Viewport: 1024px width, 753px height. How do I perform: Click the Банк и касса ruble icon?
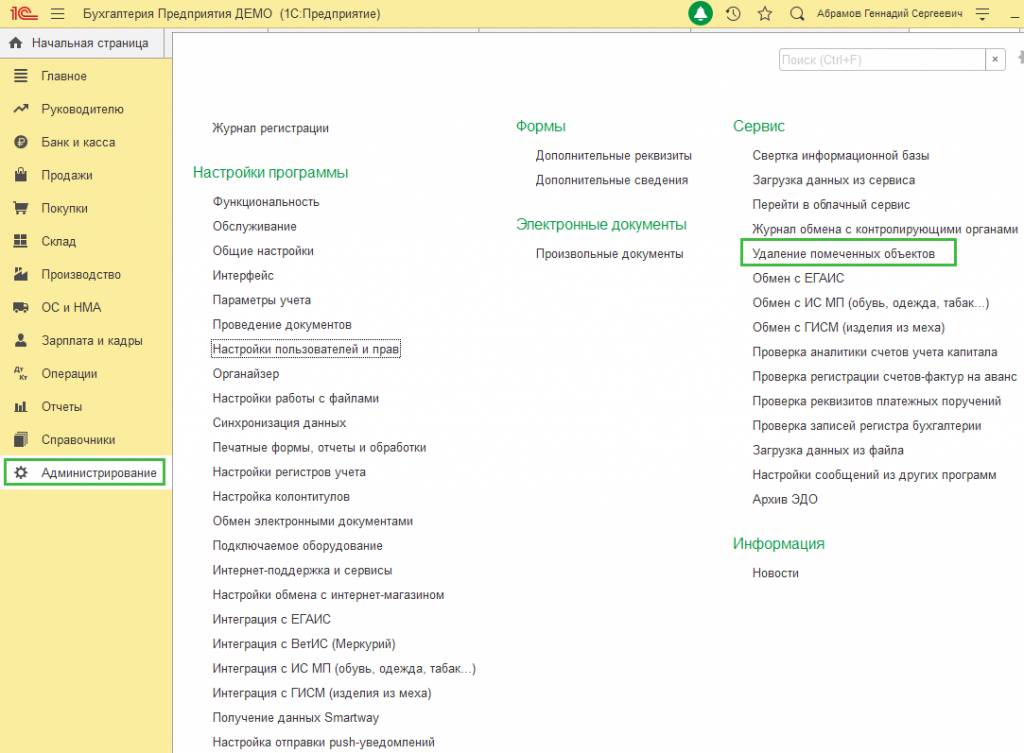coord(21,142)
